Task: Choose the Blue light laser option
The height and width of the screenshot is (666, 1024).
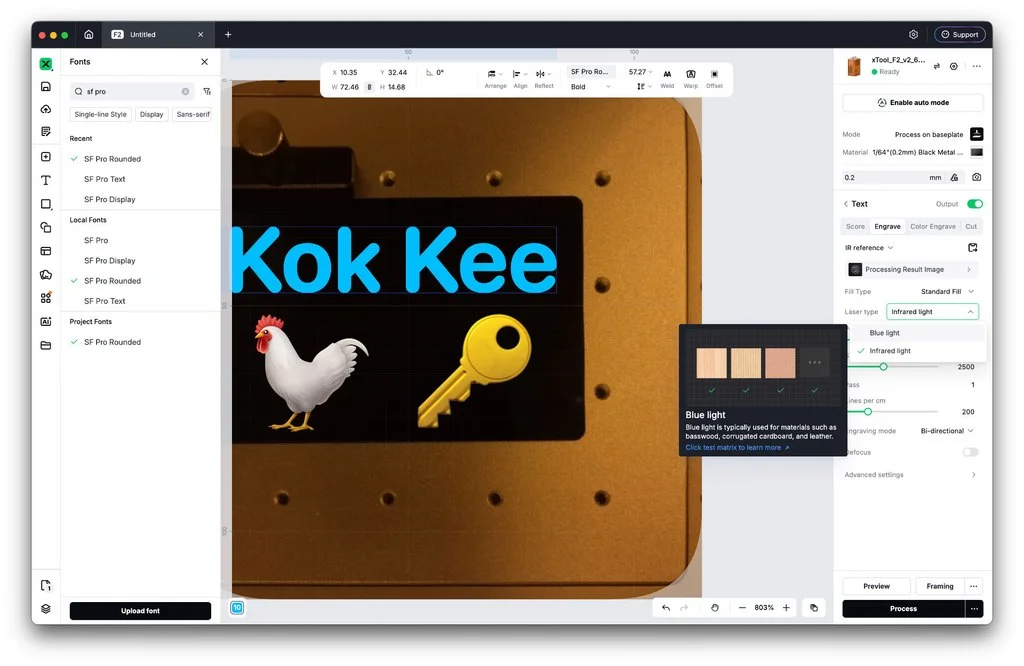Action: (918, 333)
